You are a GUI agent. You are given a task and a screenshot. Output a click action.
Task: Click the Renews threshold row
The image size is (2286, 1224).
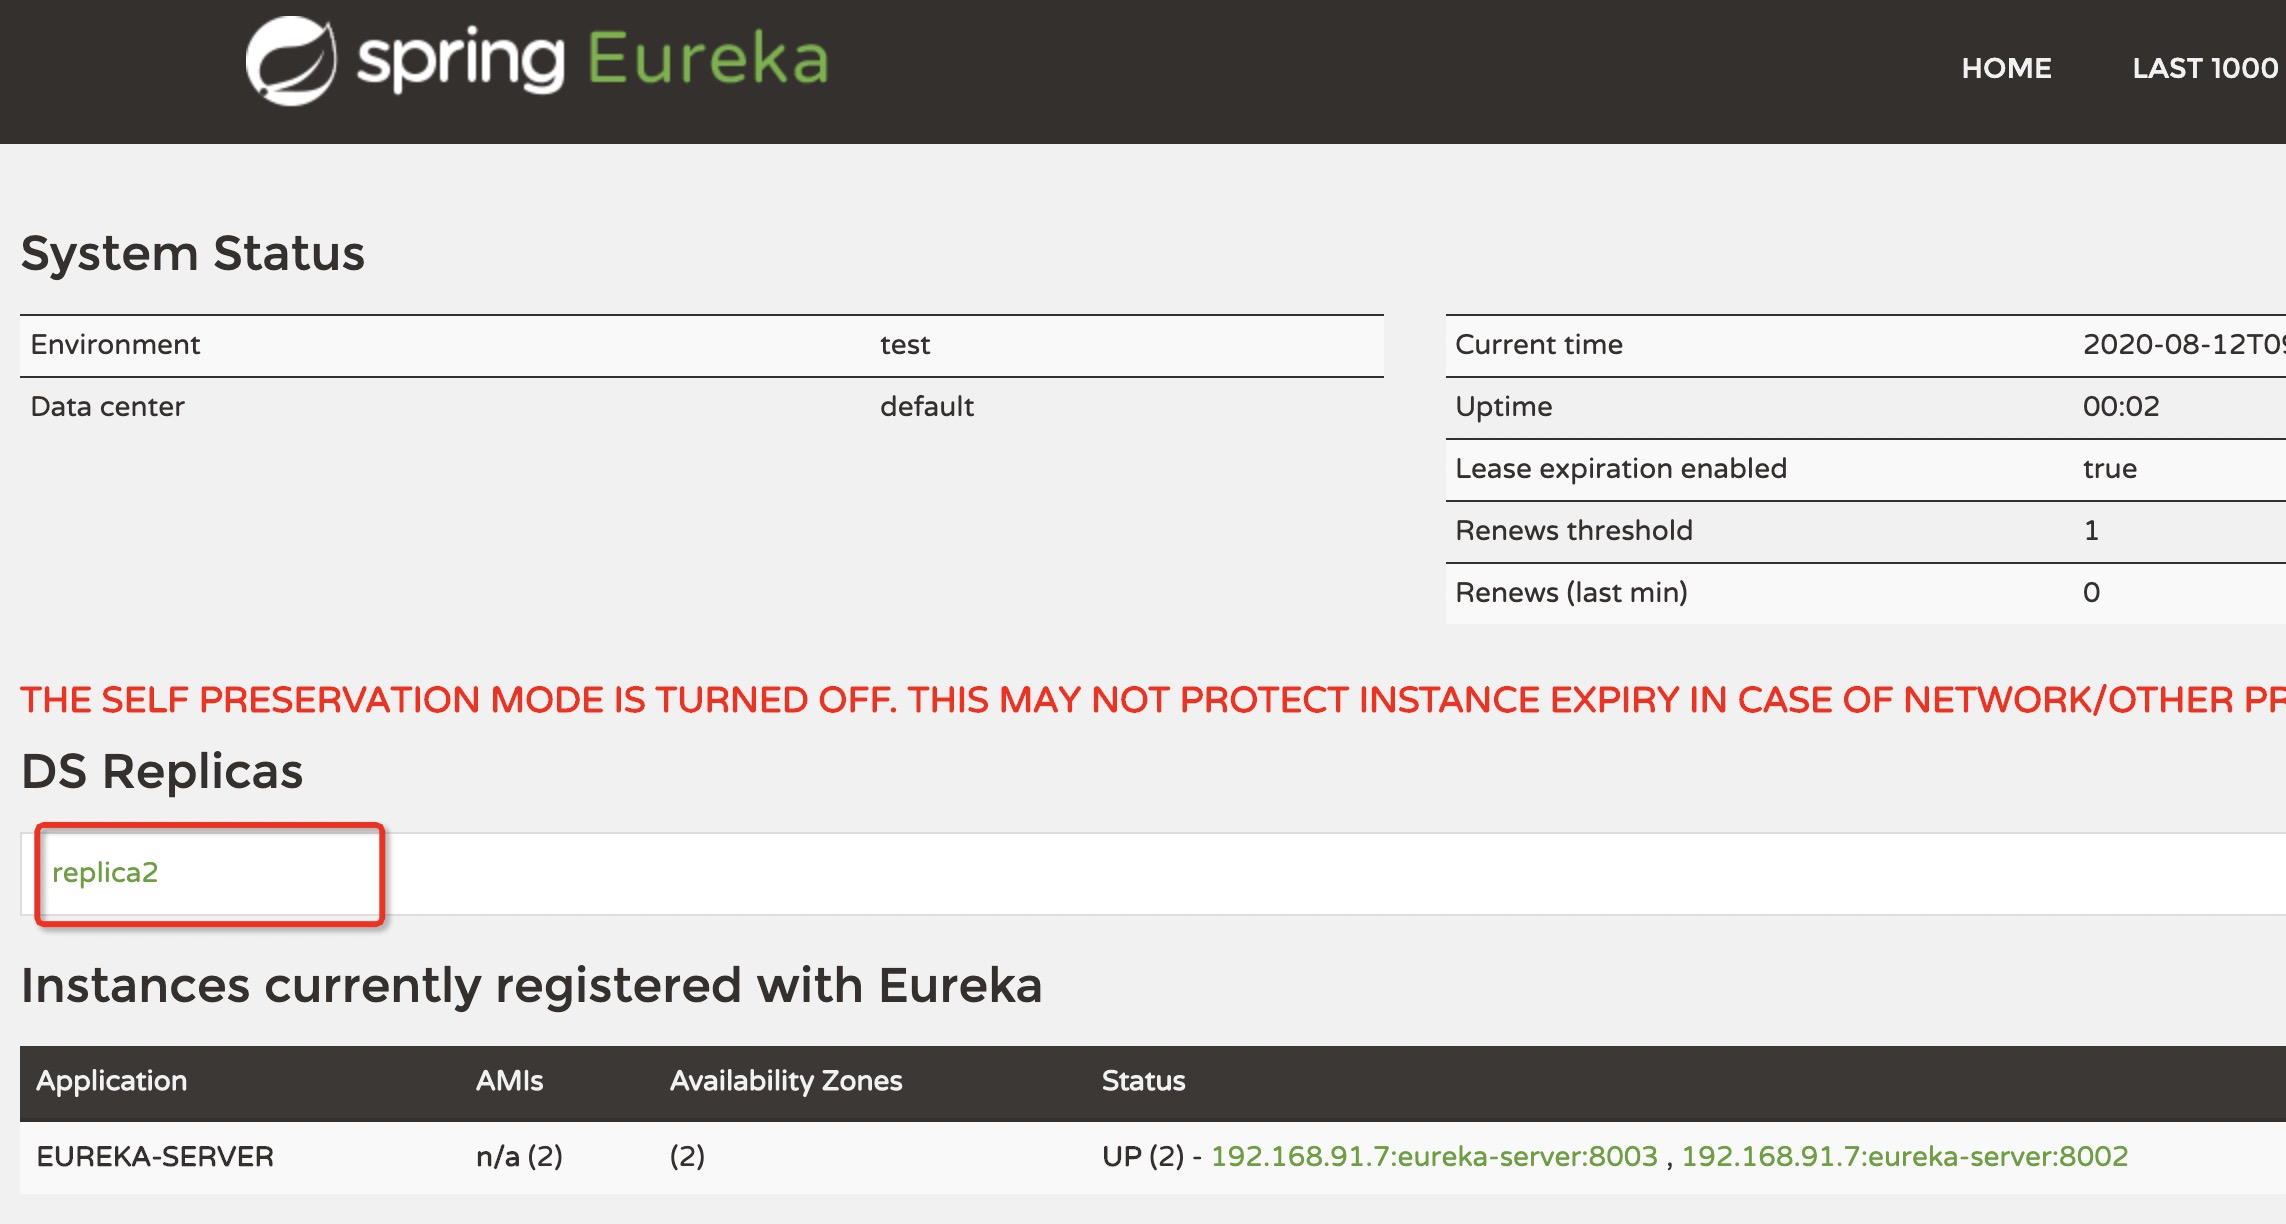pyautogui.click(x=1573, y=531)
